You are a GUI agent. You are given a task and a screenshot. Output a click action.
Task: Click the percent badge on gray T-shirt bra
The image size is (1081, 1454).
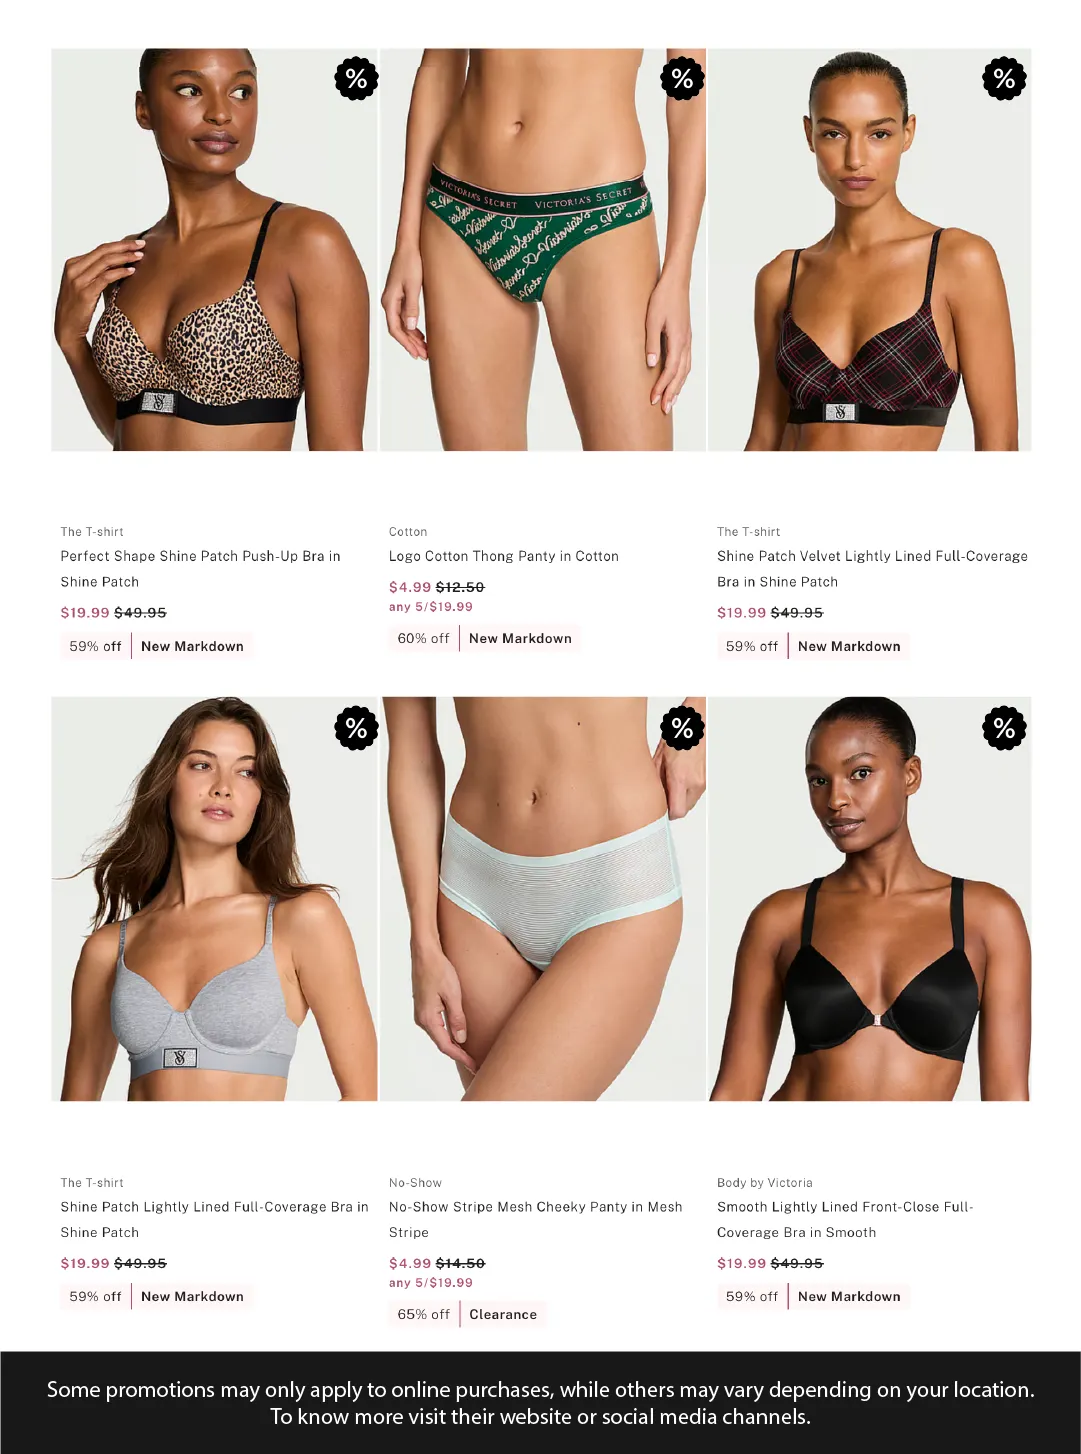[356, 728]
